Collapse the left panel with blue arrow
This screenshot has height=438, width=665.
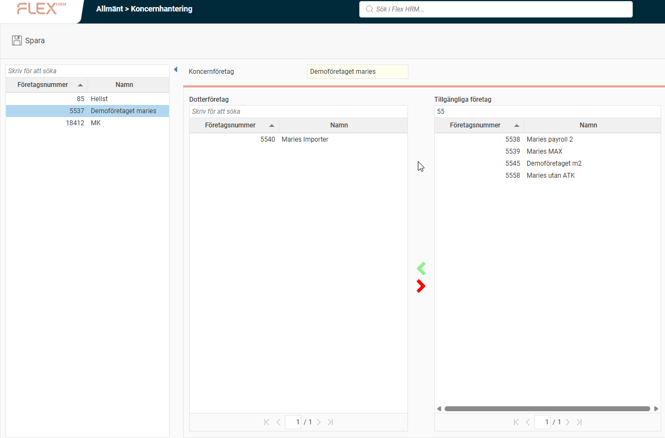[176, 70]
